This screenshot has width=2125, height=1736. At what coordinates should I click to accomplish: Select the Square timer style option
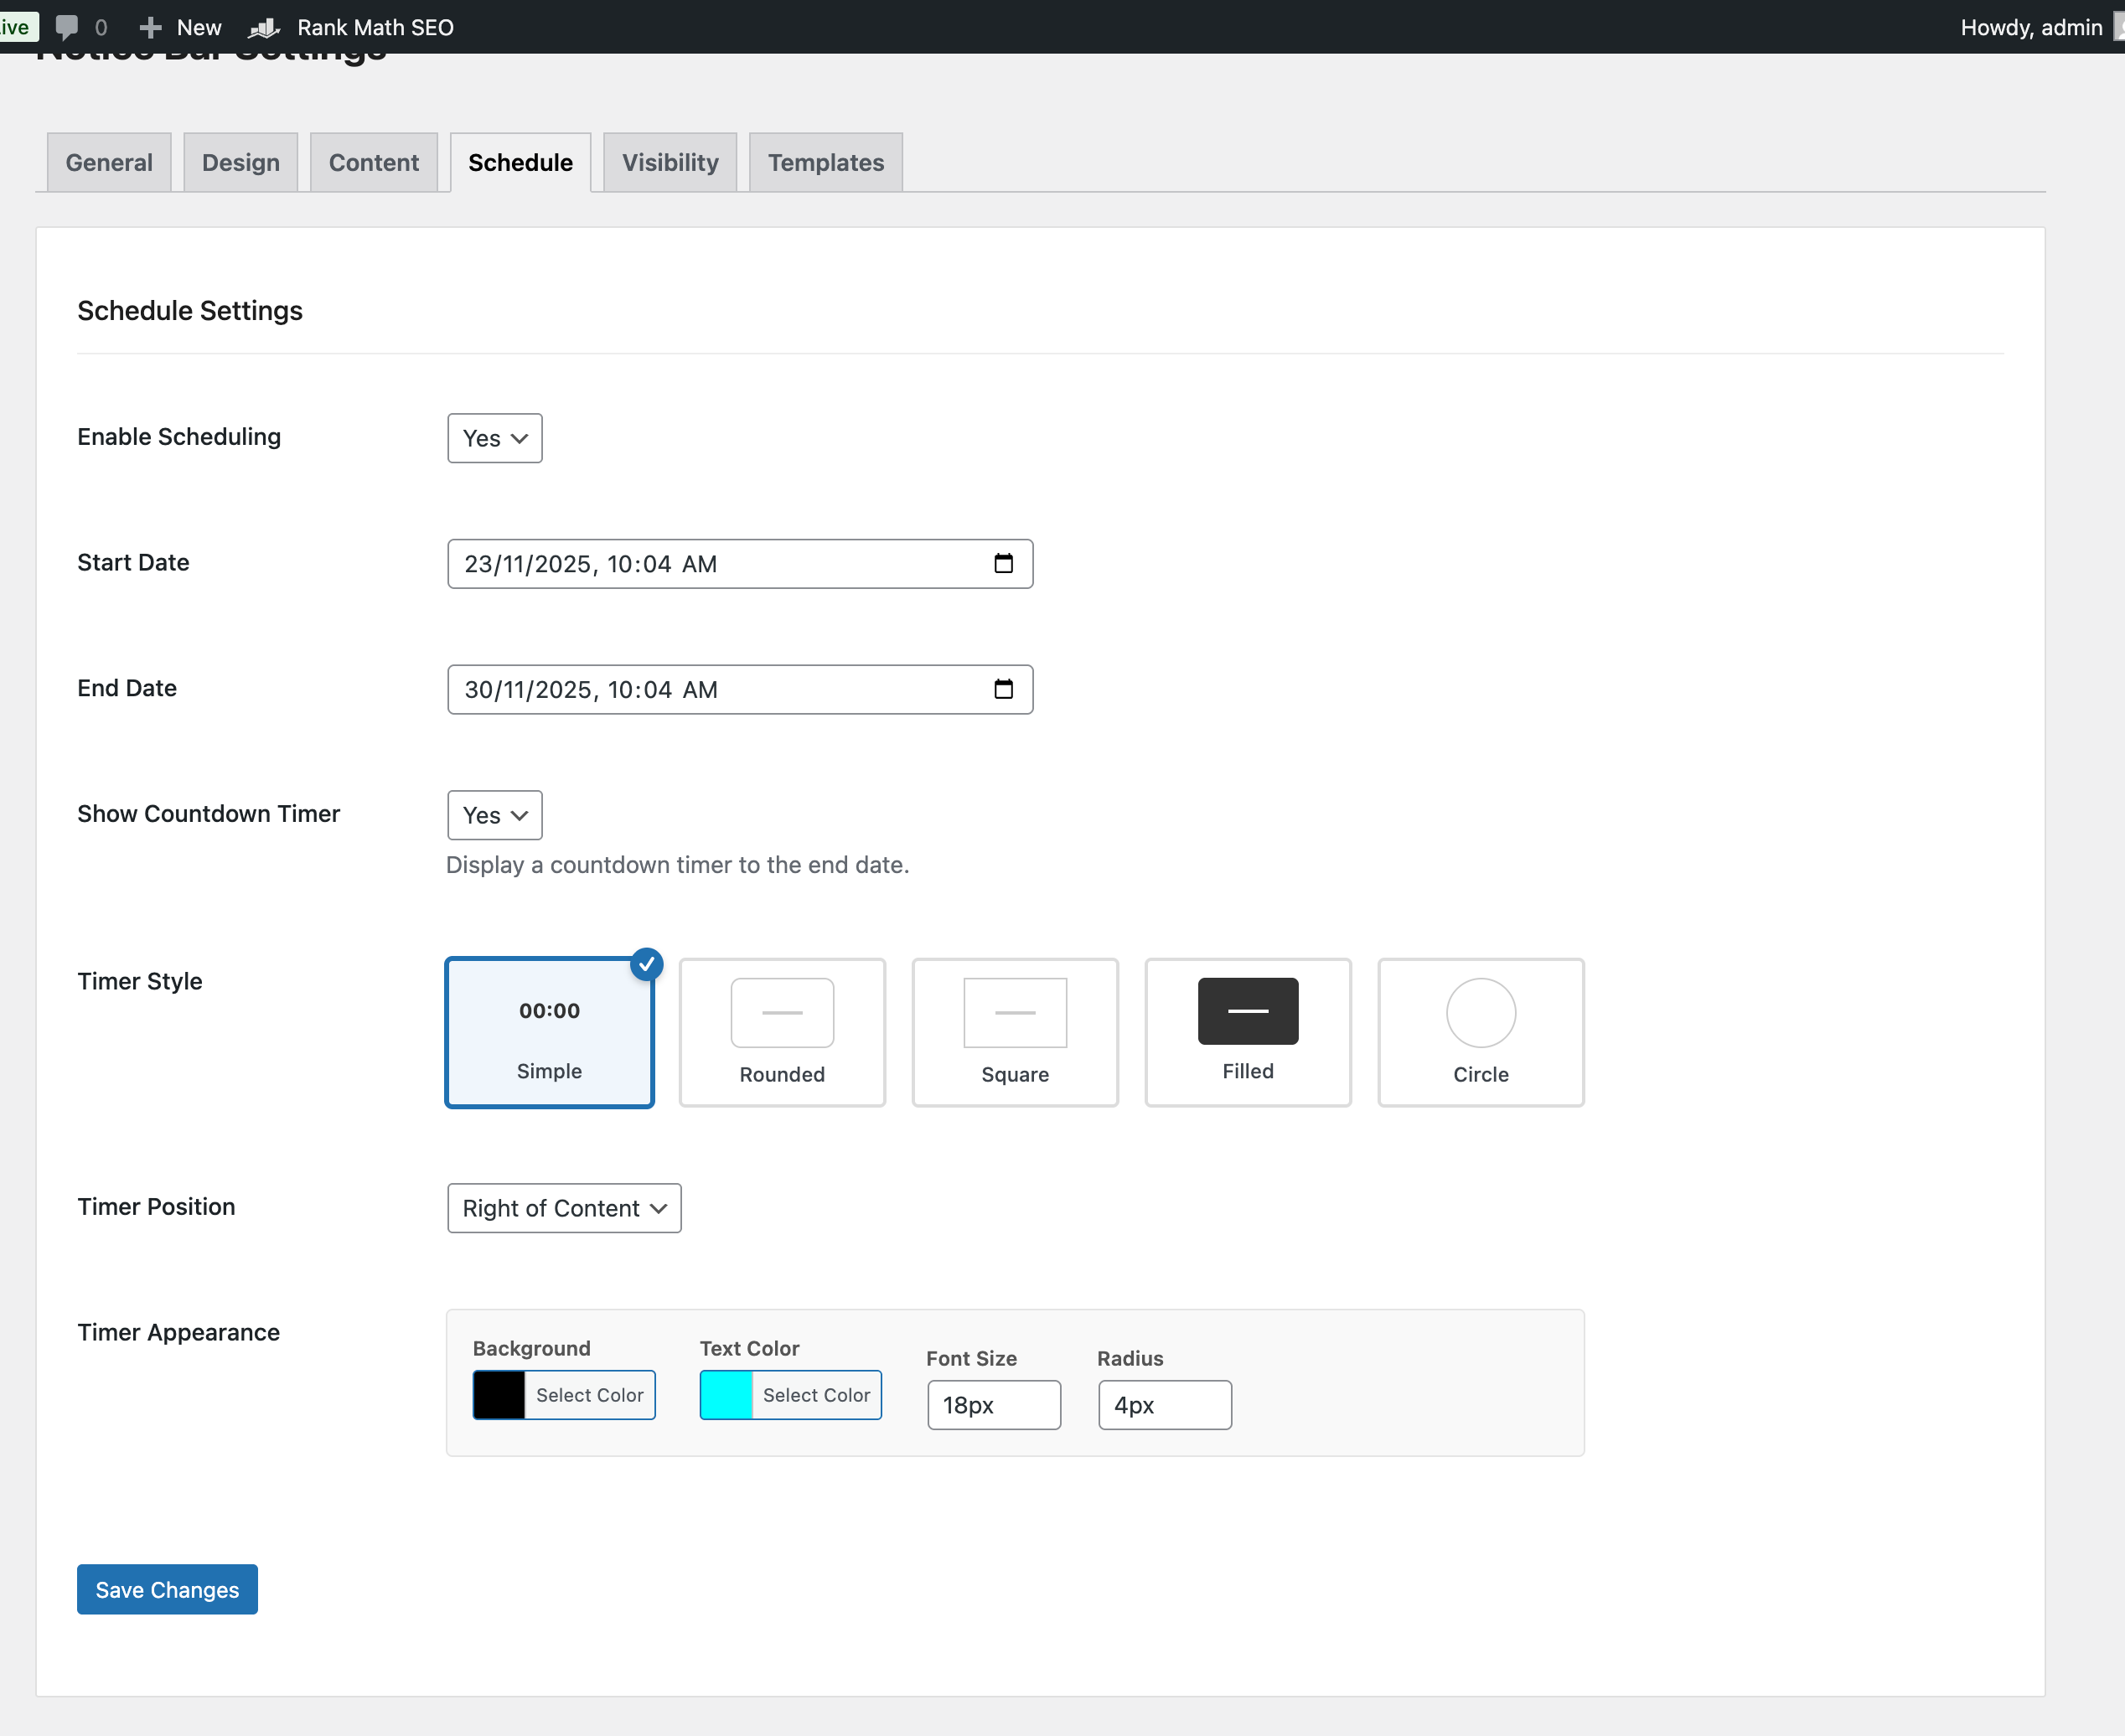1014,1033
